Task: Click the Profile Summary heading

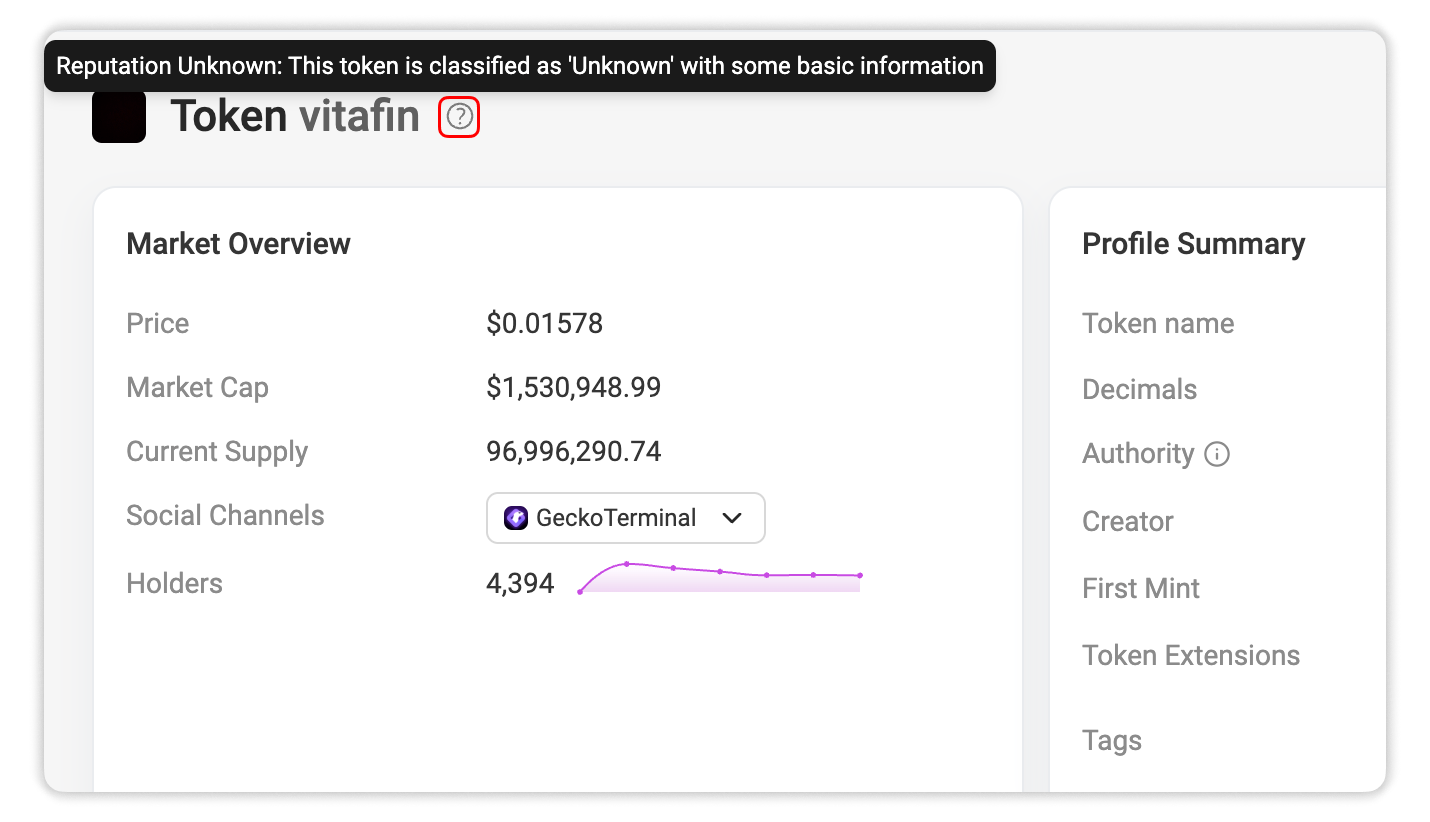Action: [x=1193, y=244]
